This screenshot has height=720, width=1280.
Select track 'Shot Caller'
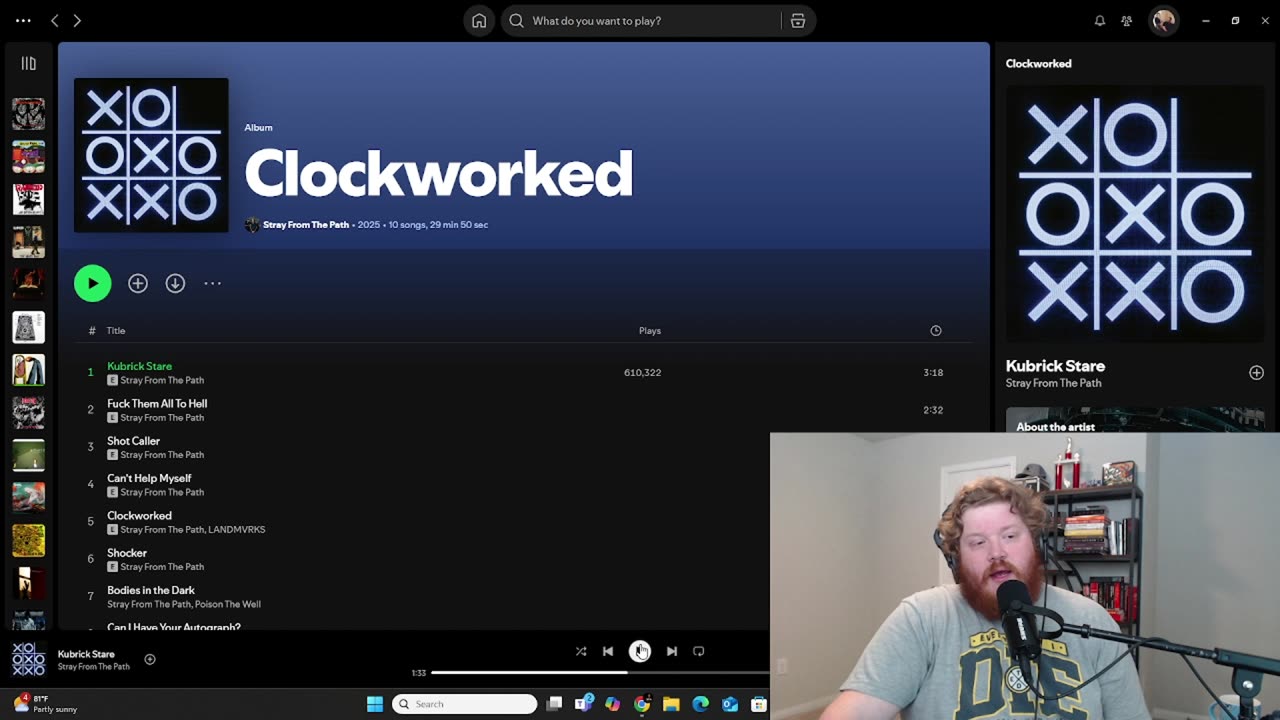tap(133, 441)
